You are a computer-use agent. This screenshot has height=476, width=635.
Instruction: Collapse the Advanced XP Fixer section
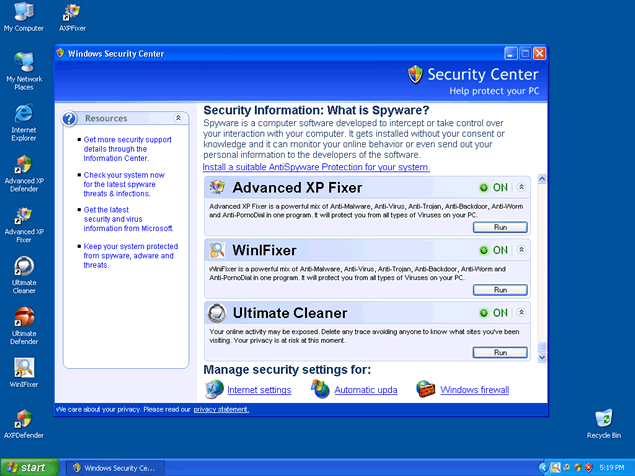pyautogui.click(x=521, y=187)
